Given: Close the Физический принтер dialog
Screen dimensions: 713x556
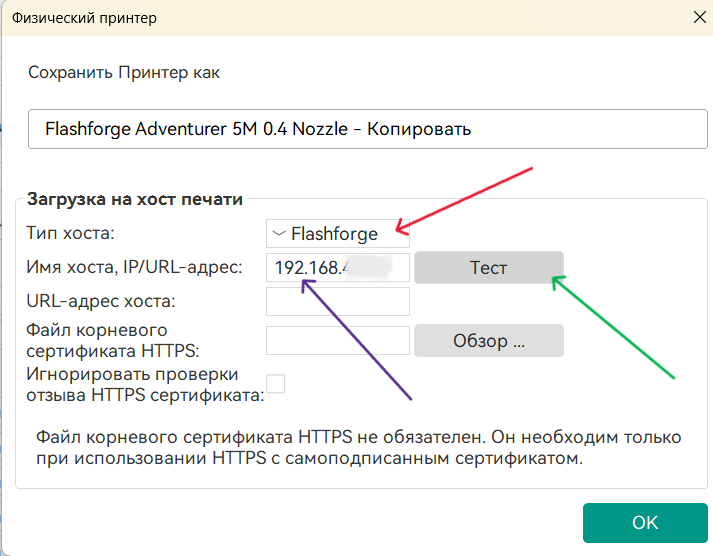Looking at the screenshot, I should pos(699,18).
